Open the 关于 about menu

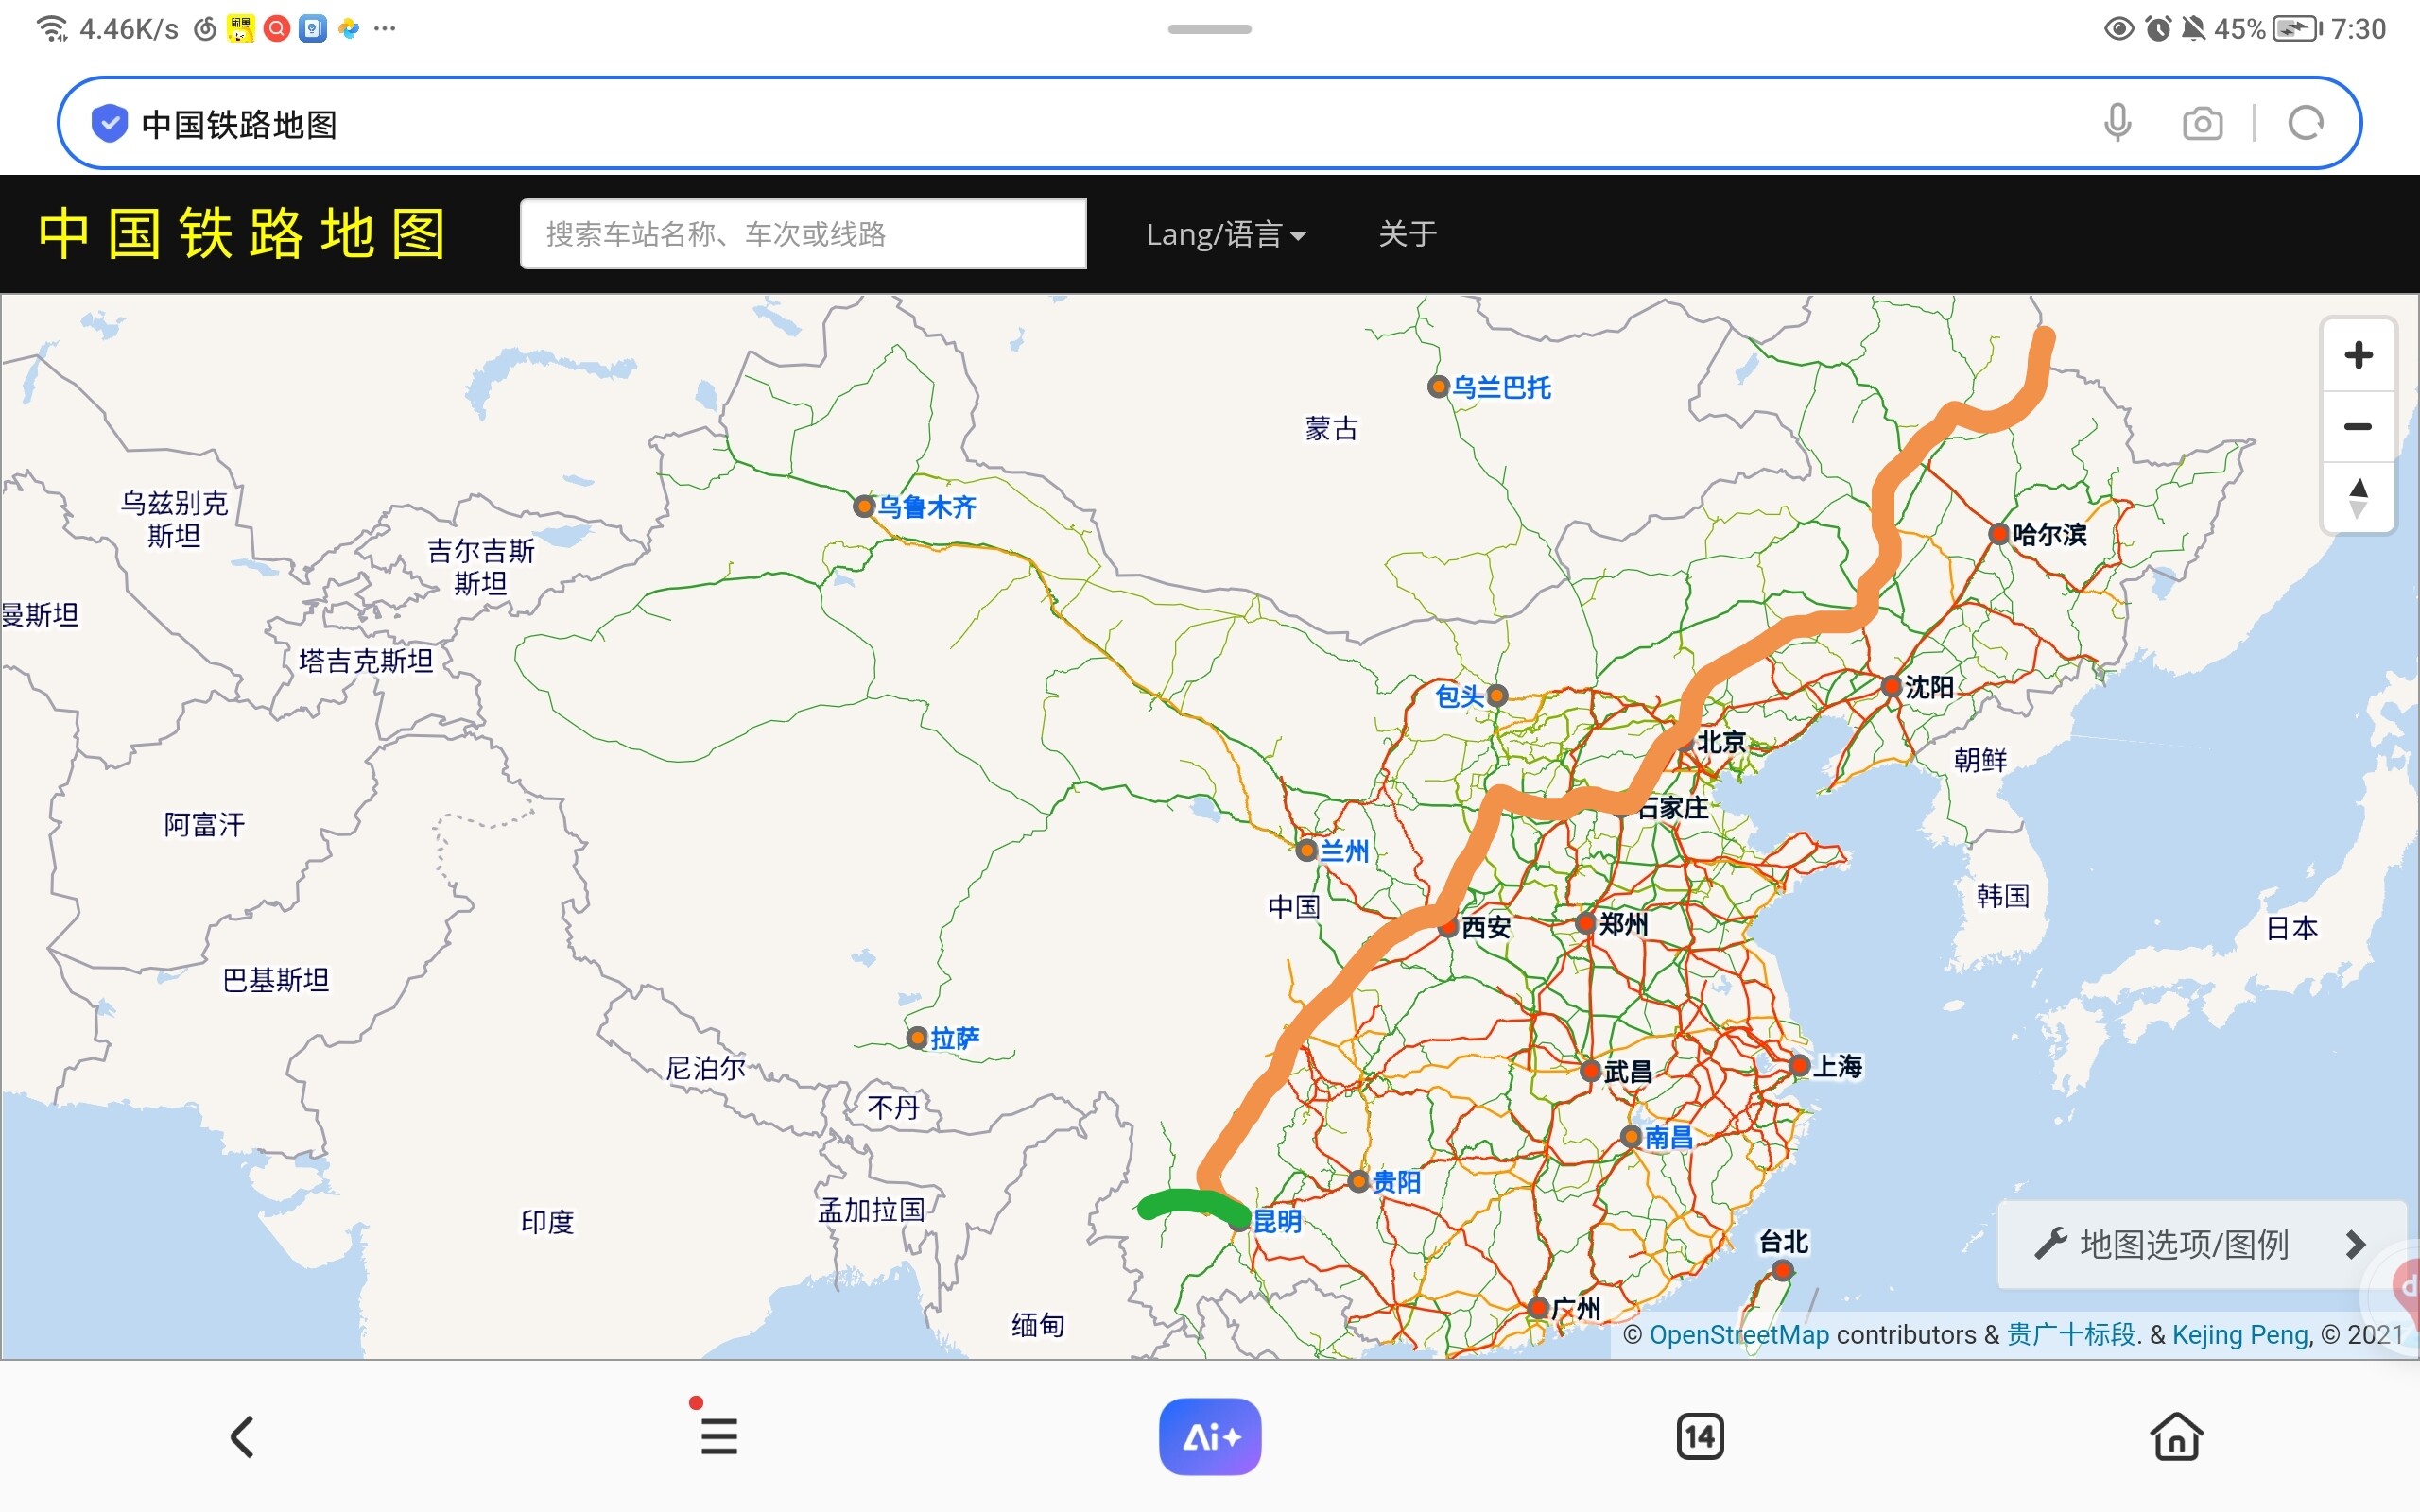1407,234
